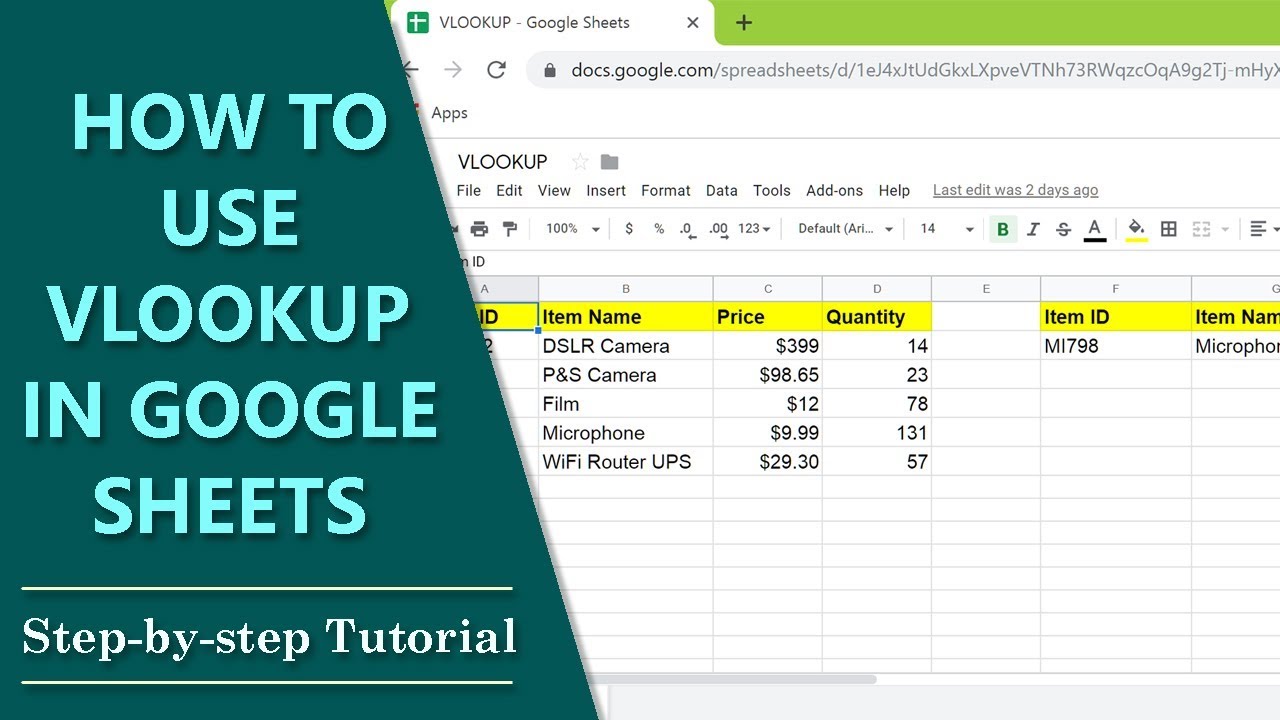The width and height of the screenshot is (1280, 720).
Task: Open the text color picker
Action: pyautogui.click(x=1095, y=229)
